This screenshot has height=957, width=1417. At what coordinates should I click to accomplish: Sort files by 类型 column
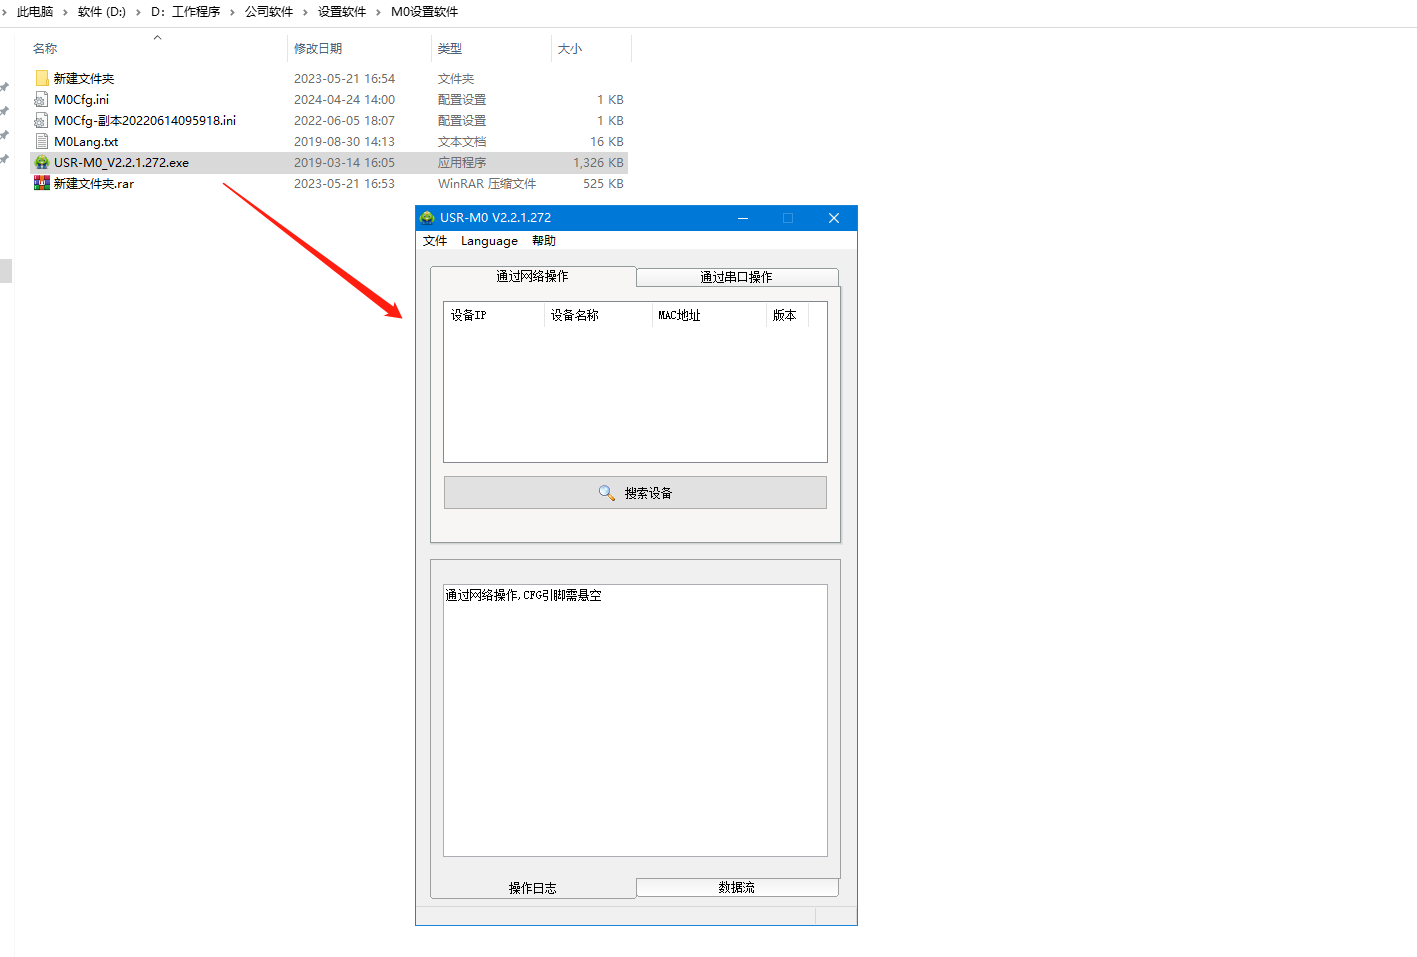tap(450, 48)
